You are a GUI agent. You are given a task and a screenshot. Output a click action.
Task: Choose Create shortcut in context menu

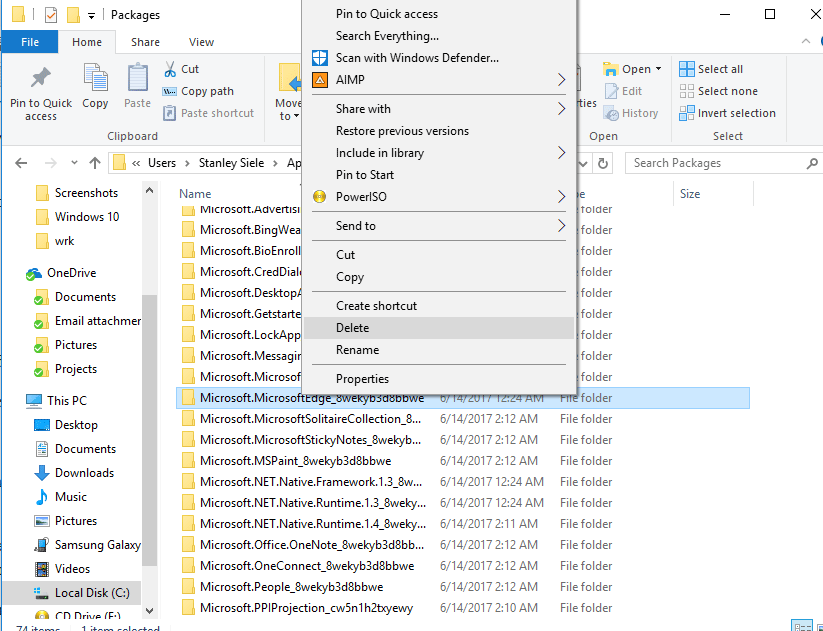[439, 306]
